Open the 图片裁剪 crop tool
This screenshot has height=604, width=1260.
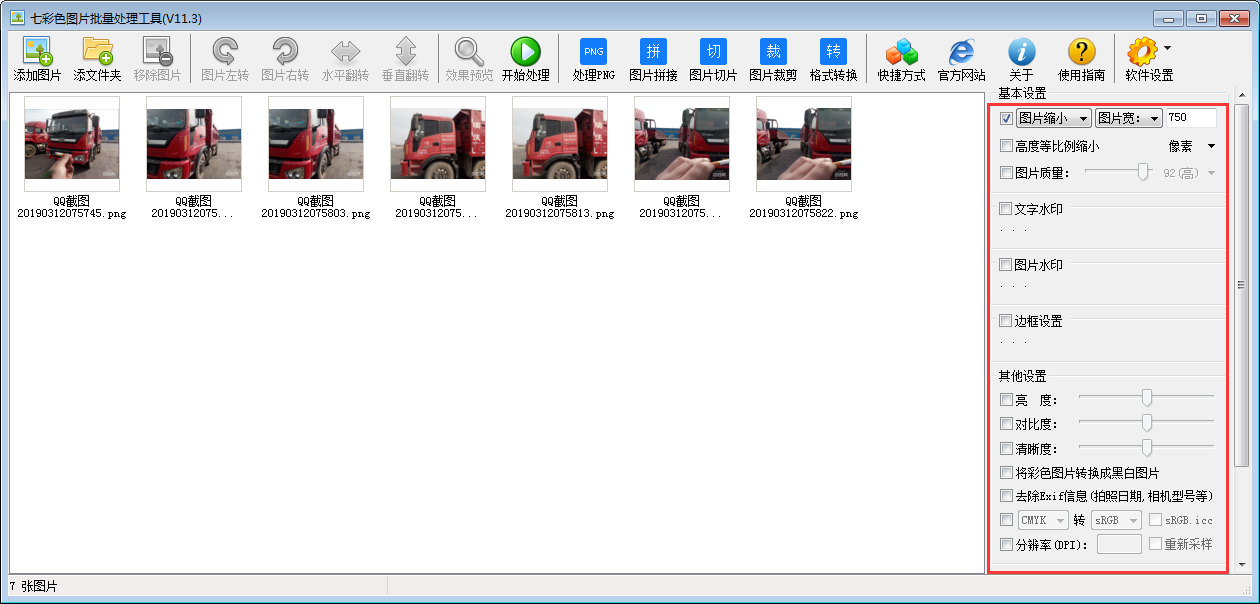773,53
